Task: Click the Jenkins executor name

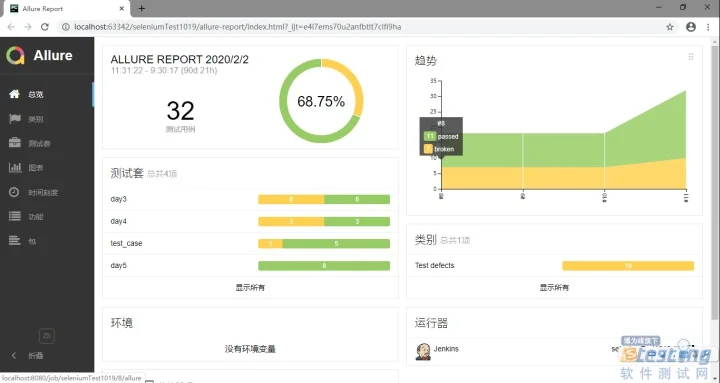Action: (446, 349)
